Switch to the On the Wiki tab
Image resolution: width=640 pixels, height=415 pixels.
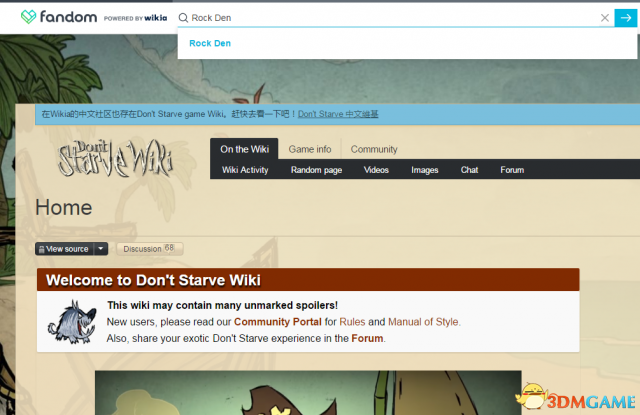point(244,149)
